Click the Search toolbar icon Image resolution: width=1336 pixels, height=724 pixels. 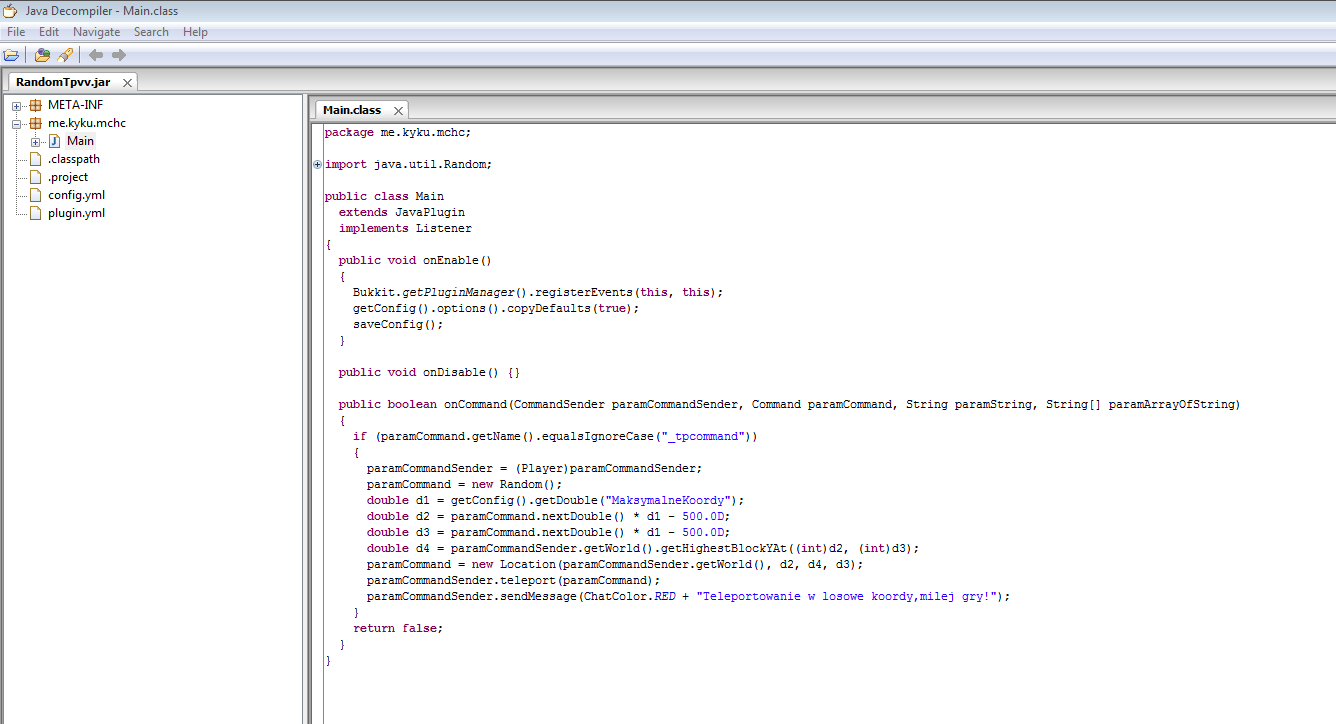tap(65, 55)
